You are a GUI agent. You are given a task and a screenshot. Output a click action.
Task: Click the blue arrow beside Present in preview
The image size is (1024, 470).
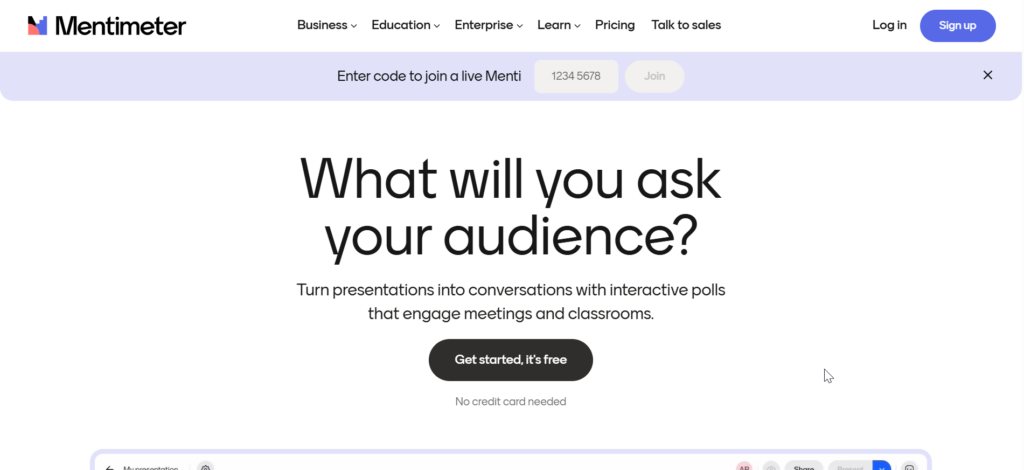[x=881, y=466]
